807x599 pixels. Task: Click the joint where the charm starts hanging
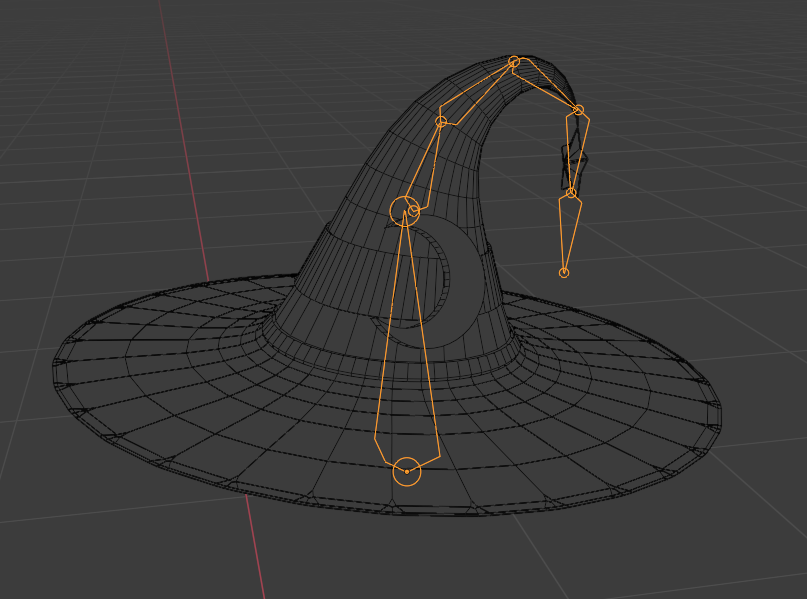point(578,110)
